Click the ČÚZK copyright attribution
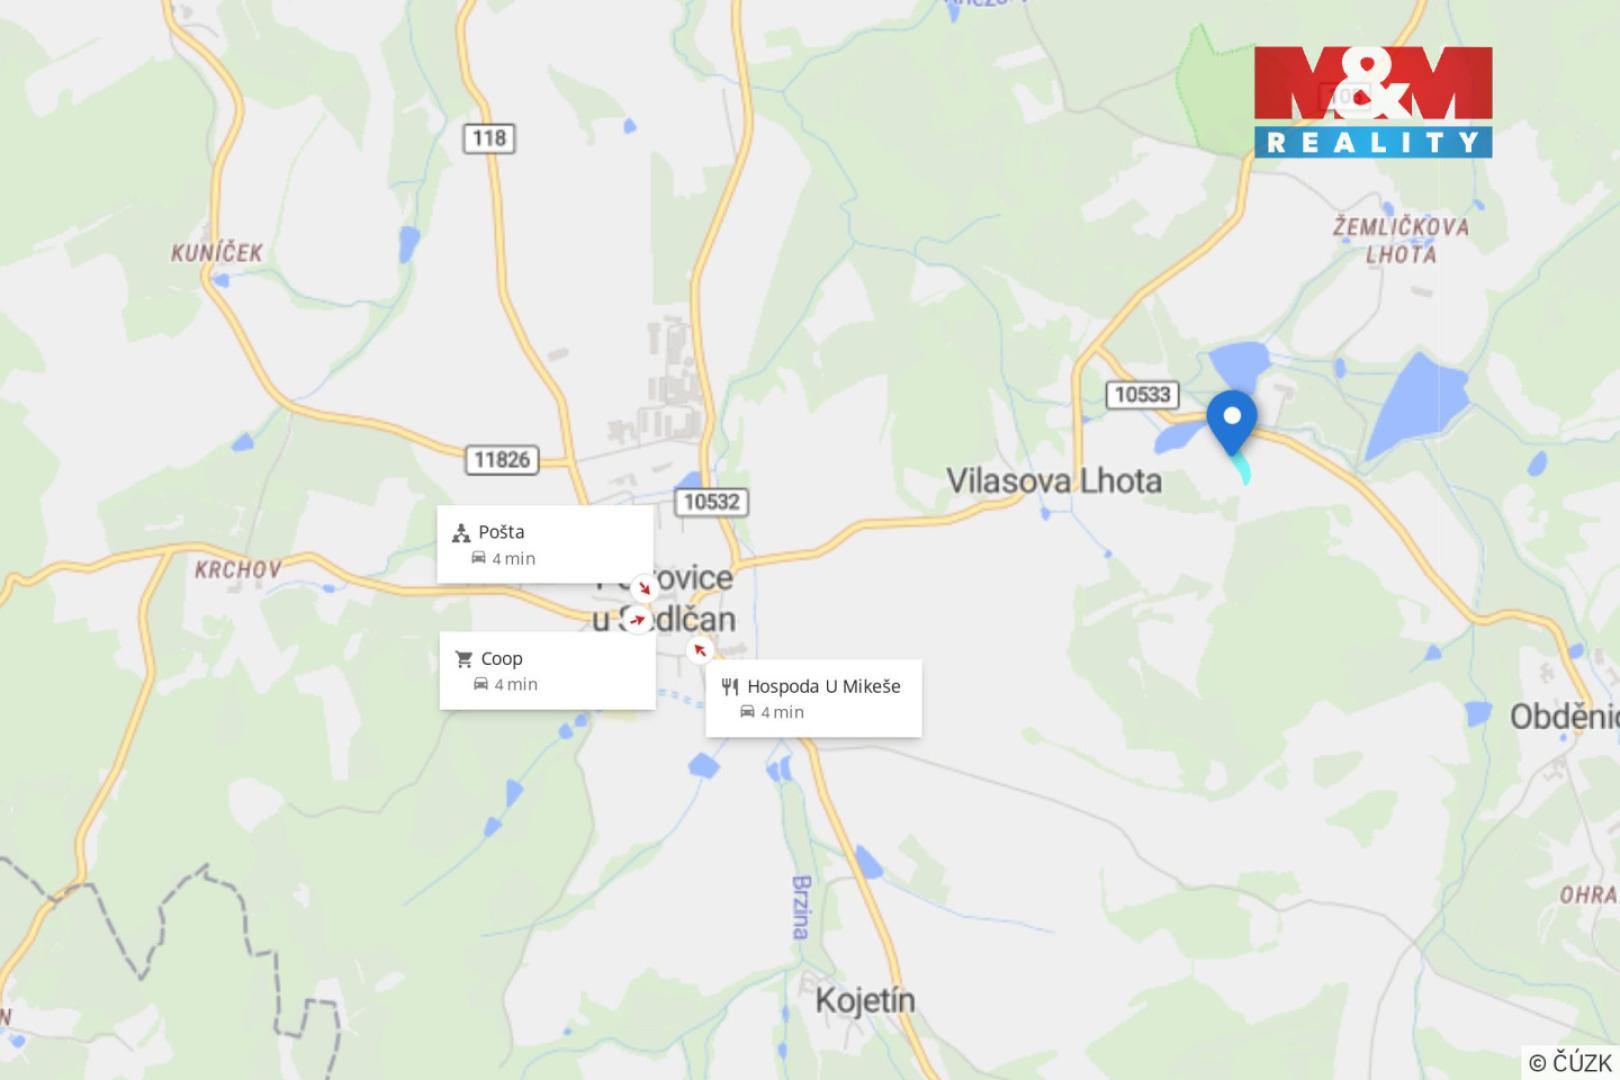Viewport: 1620px width, 1080px height. pos(1570,1062)
